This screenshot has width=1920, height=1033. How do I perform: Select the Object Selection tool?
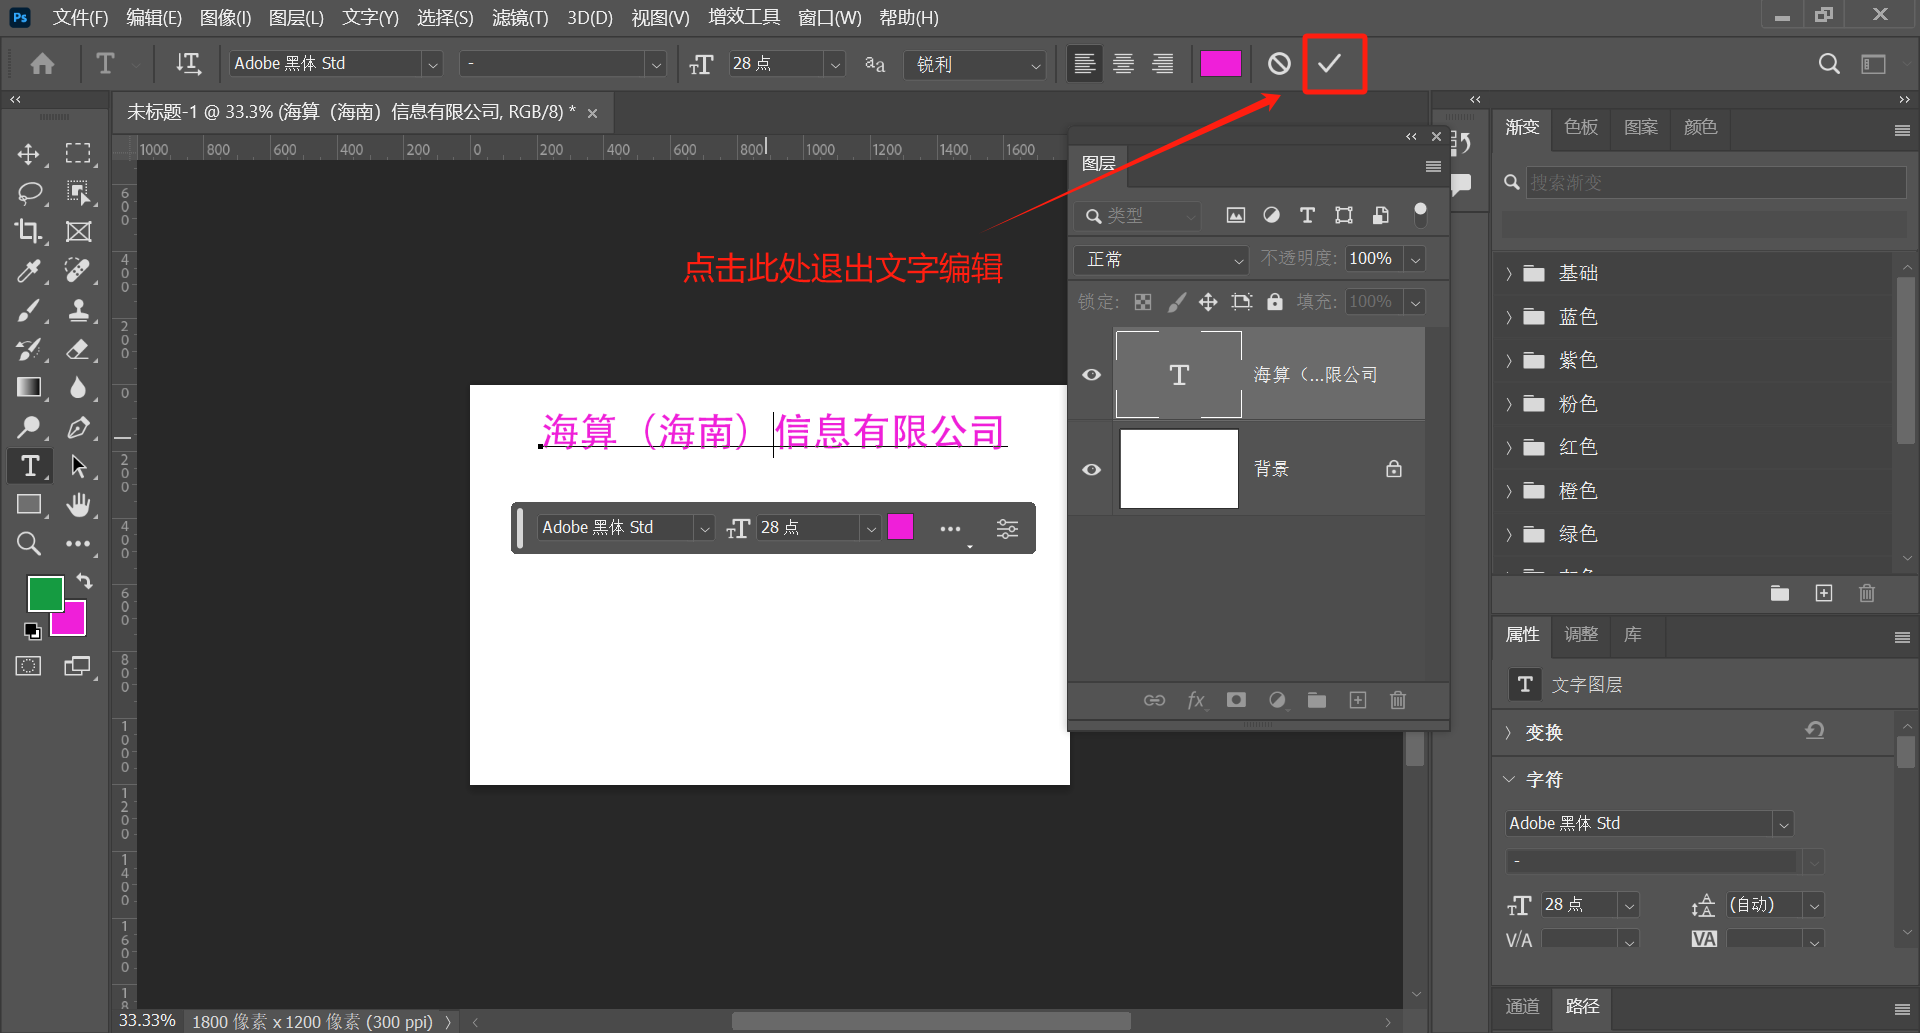pyautogui.click(x=78, y=193)
